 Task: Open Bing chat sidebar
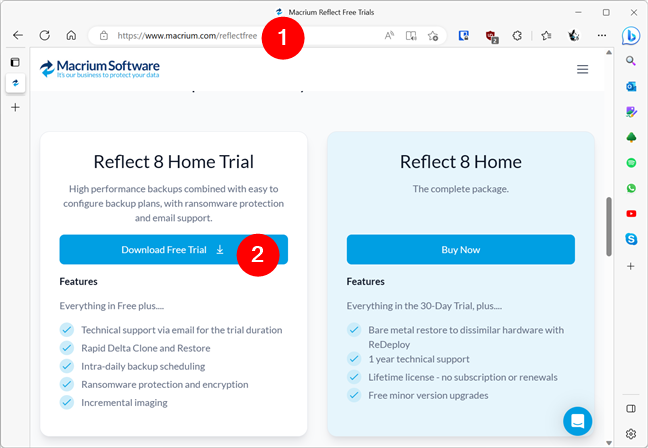point(631,36)
